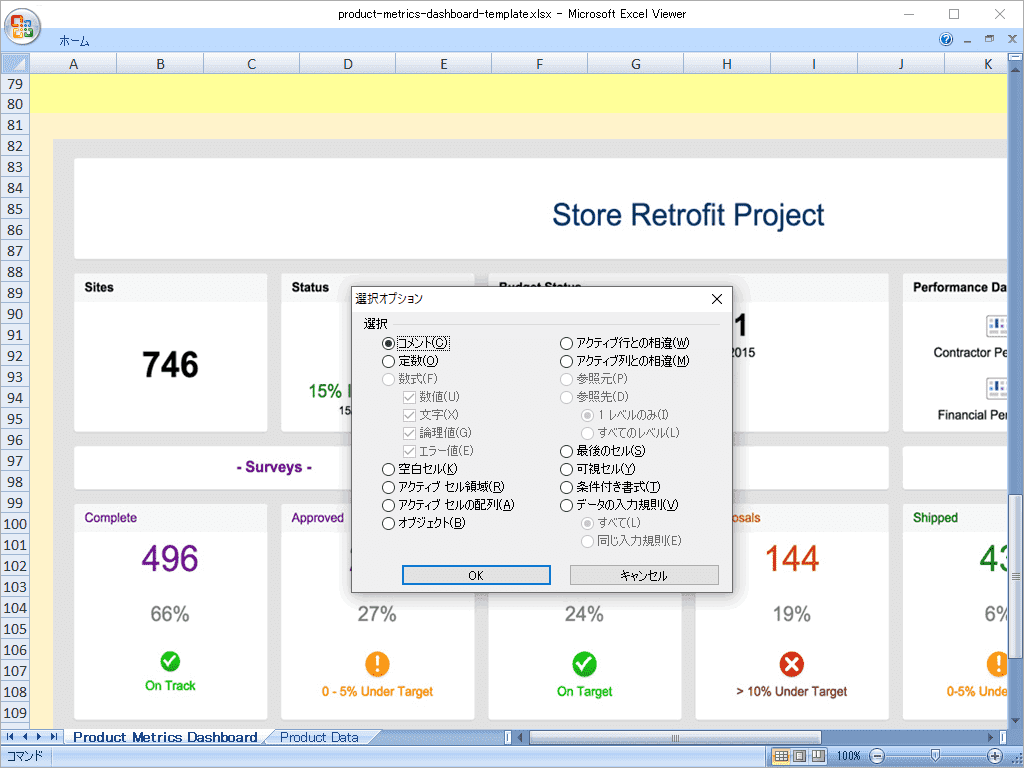Open the Contractor Performance chart icon
Image resolution: width=1024 pixels, height=768 pixels.
pos(996,325)
